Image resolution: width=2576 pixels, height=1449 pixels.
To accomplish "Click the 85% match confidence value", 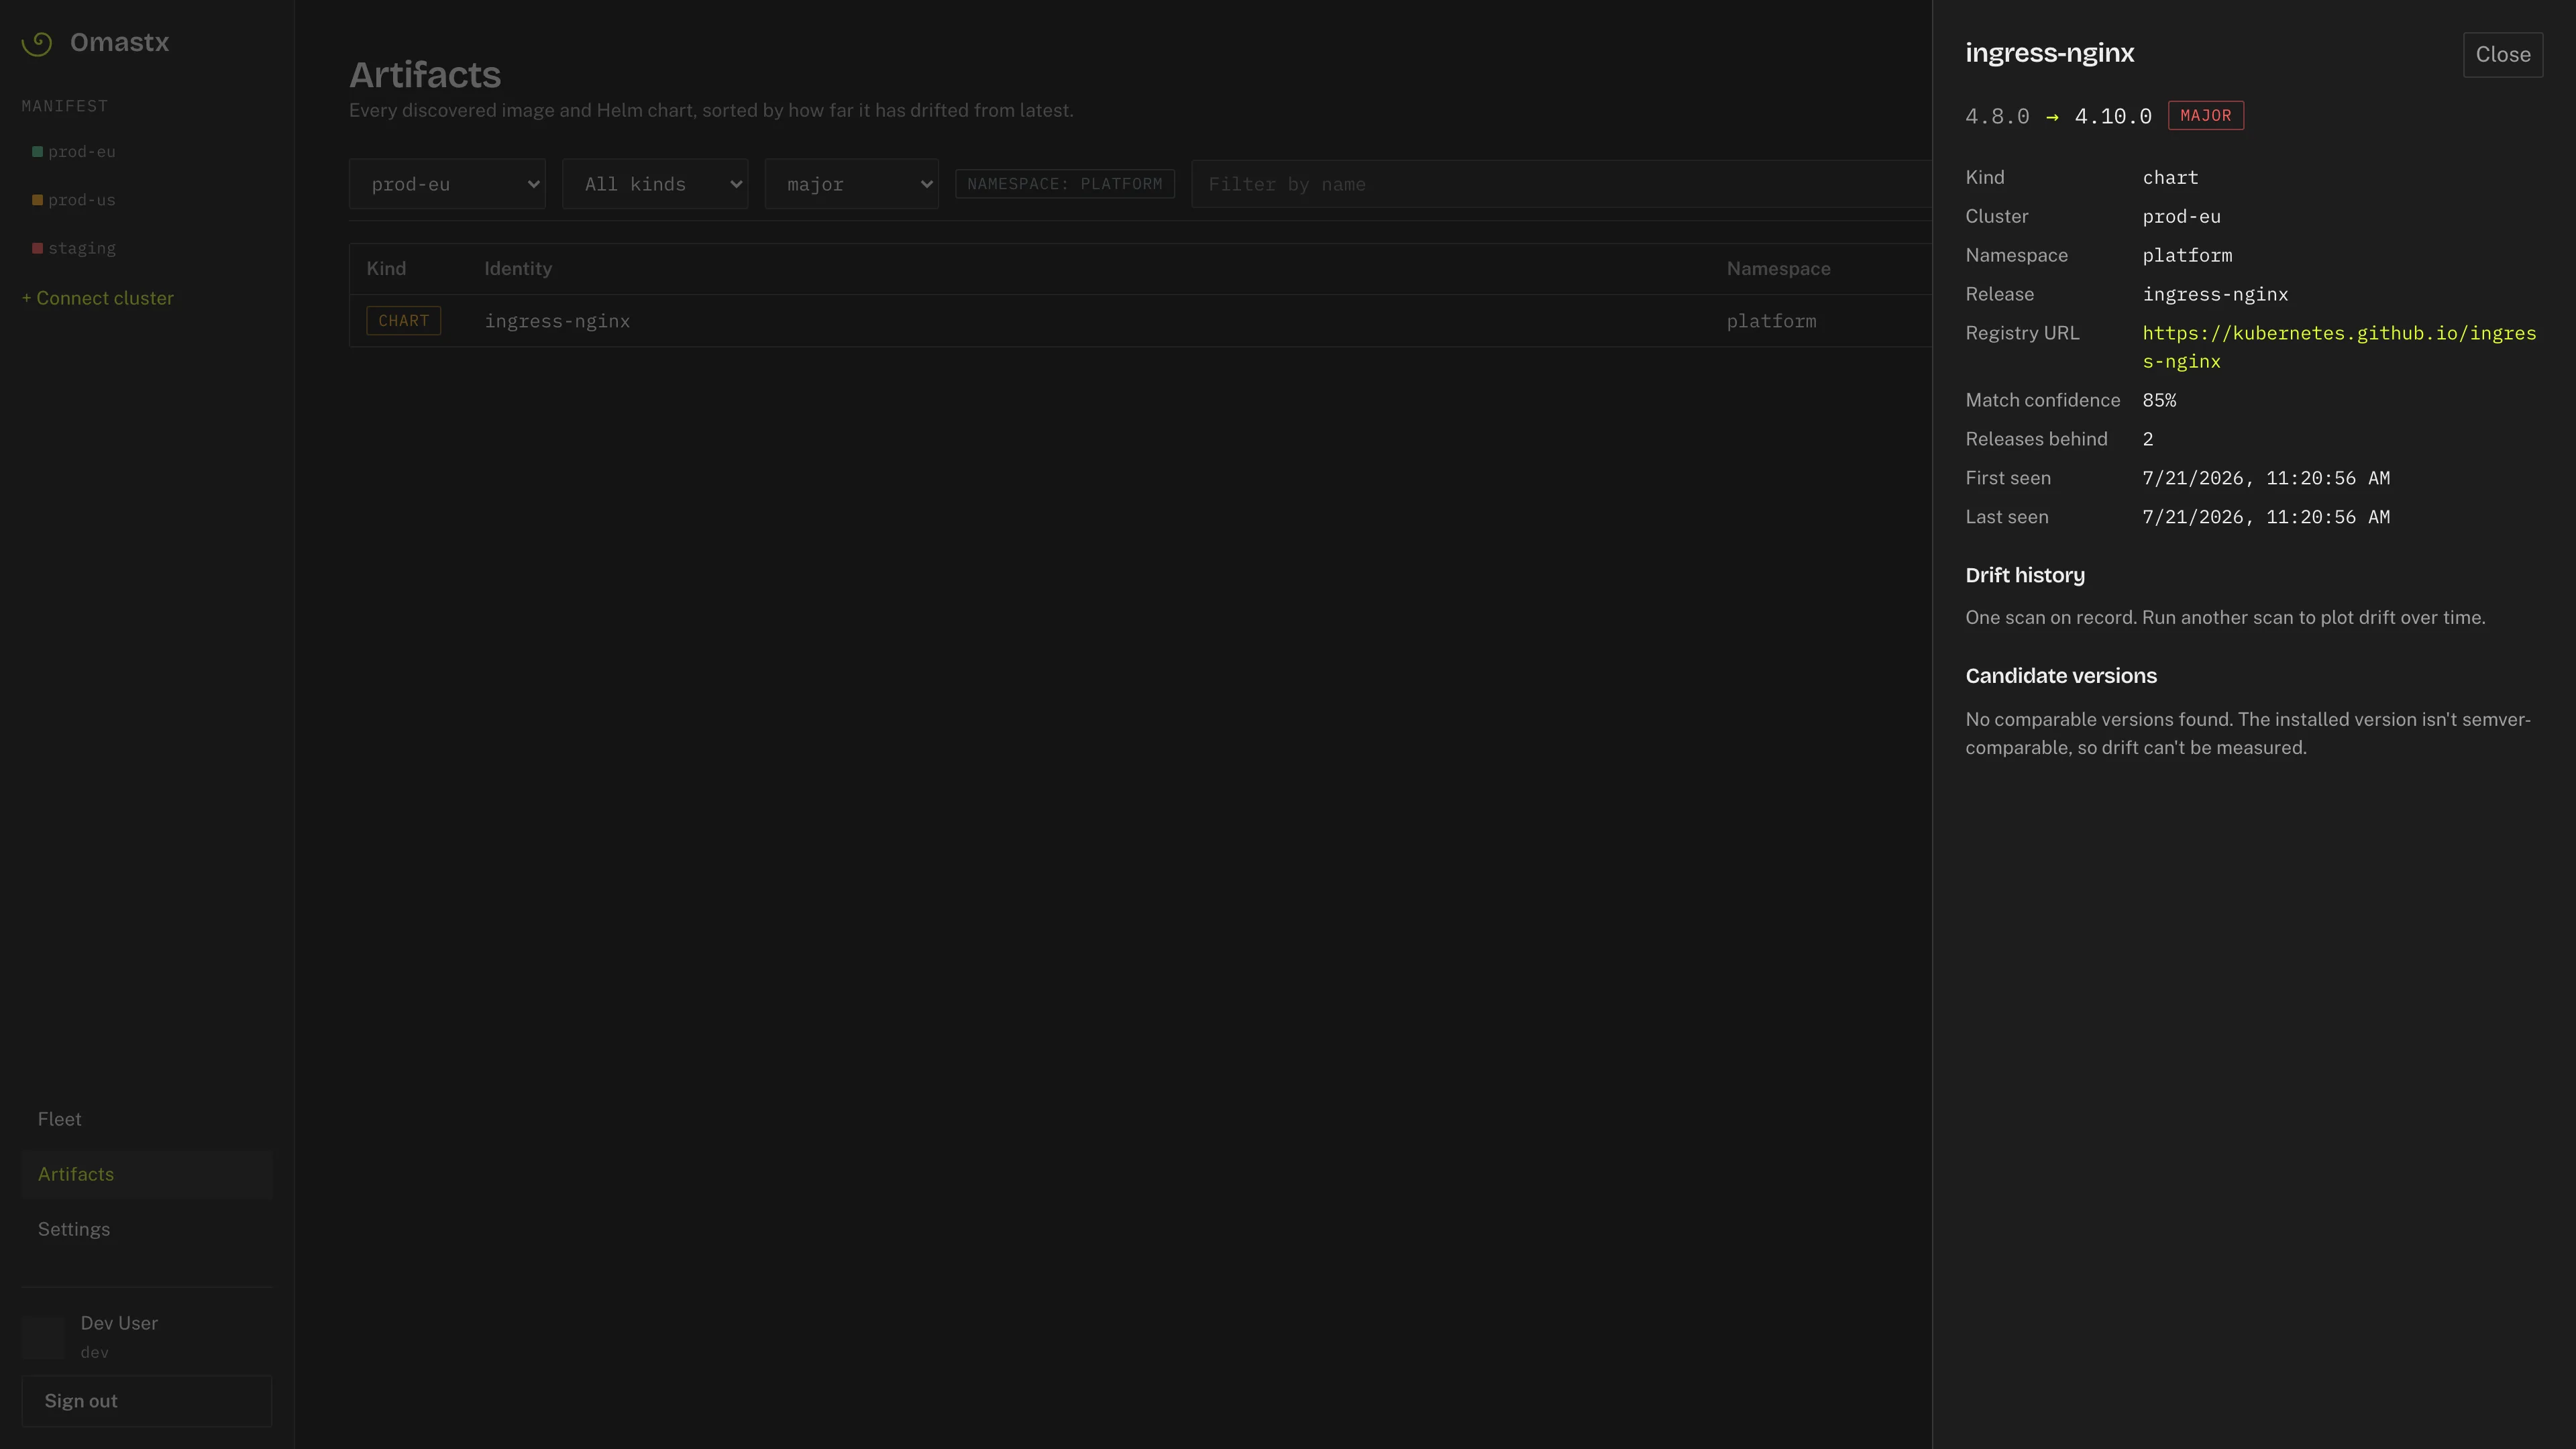I will (2159, 400).
